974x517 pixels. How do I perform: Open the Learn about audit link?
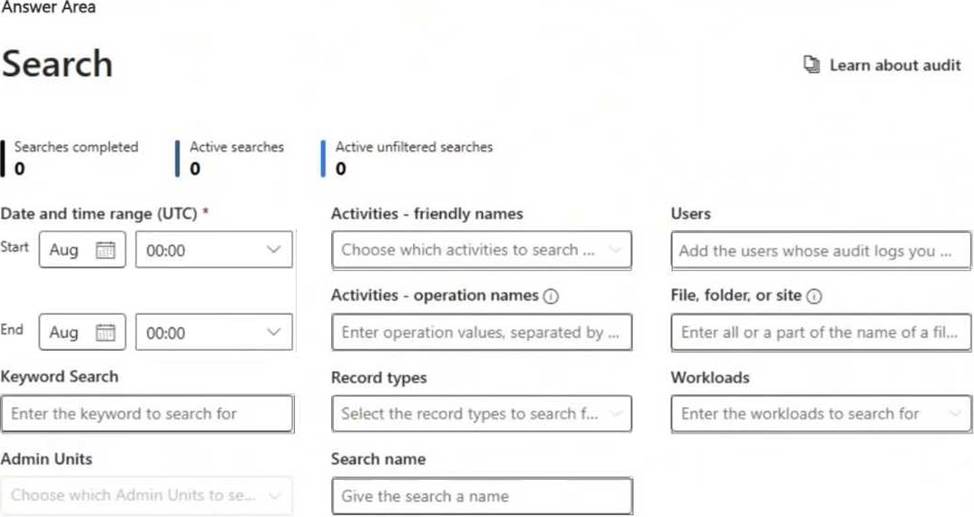point(894,65)
